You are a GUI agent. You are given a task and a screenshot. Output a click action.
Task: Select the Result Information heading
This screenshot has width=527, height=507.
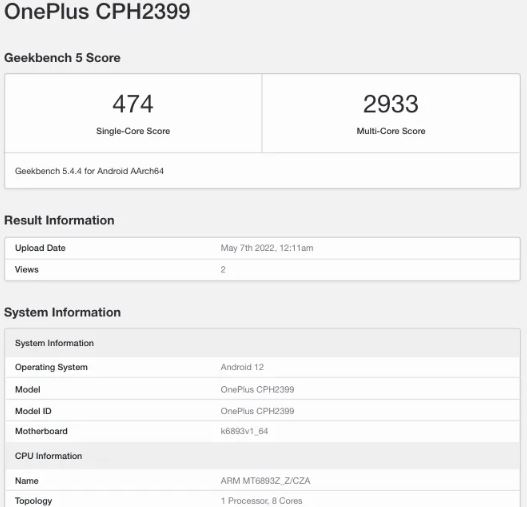(59, 220)
